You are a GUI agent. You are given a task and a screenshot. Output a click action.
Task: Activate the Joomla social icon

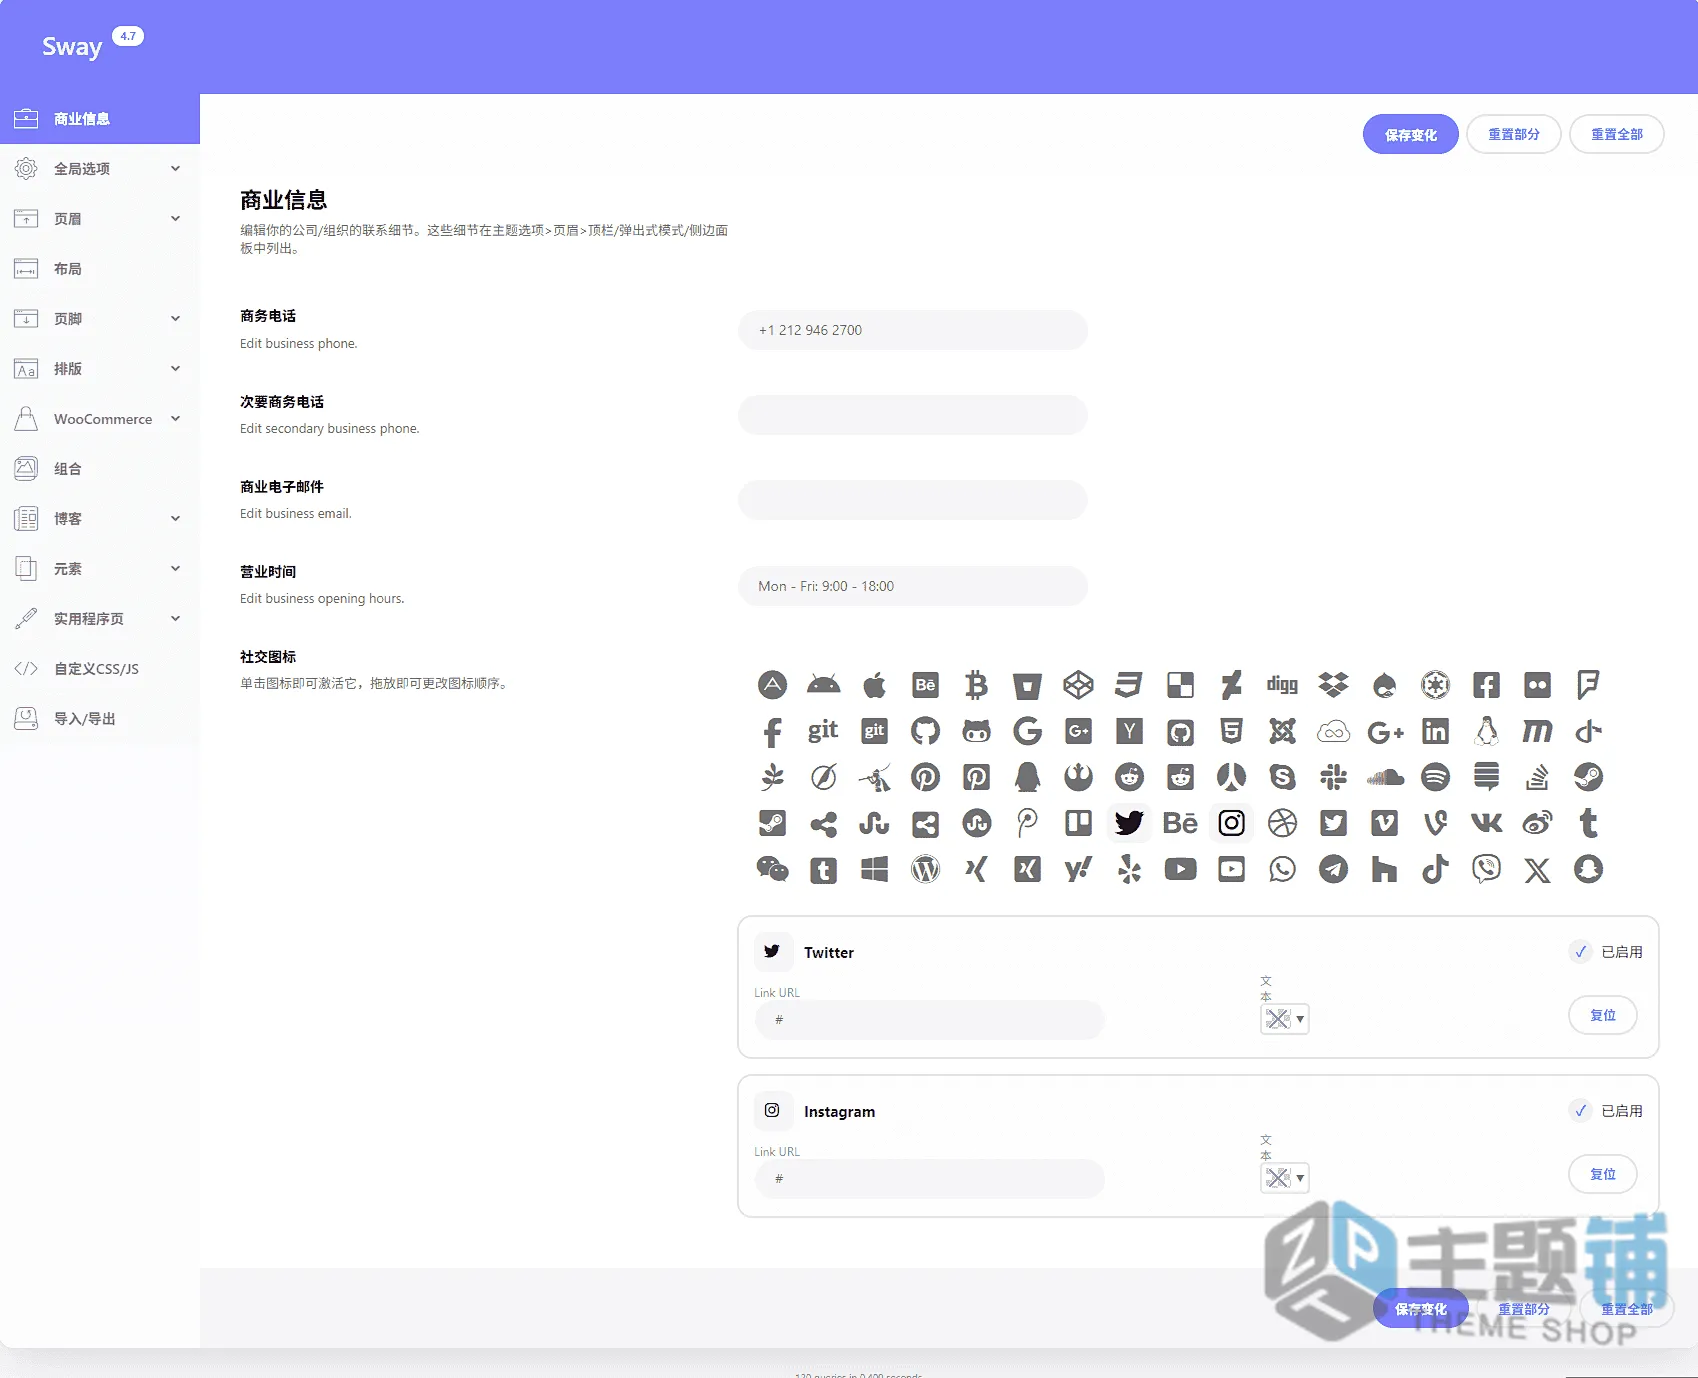point(1282,731)
